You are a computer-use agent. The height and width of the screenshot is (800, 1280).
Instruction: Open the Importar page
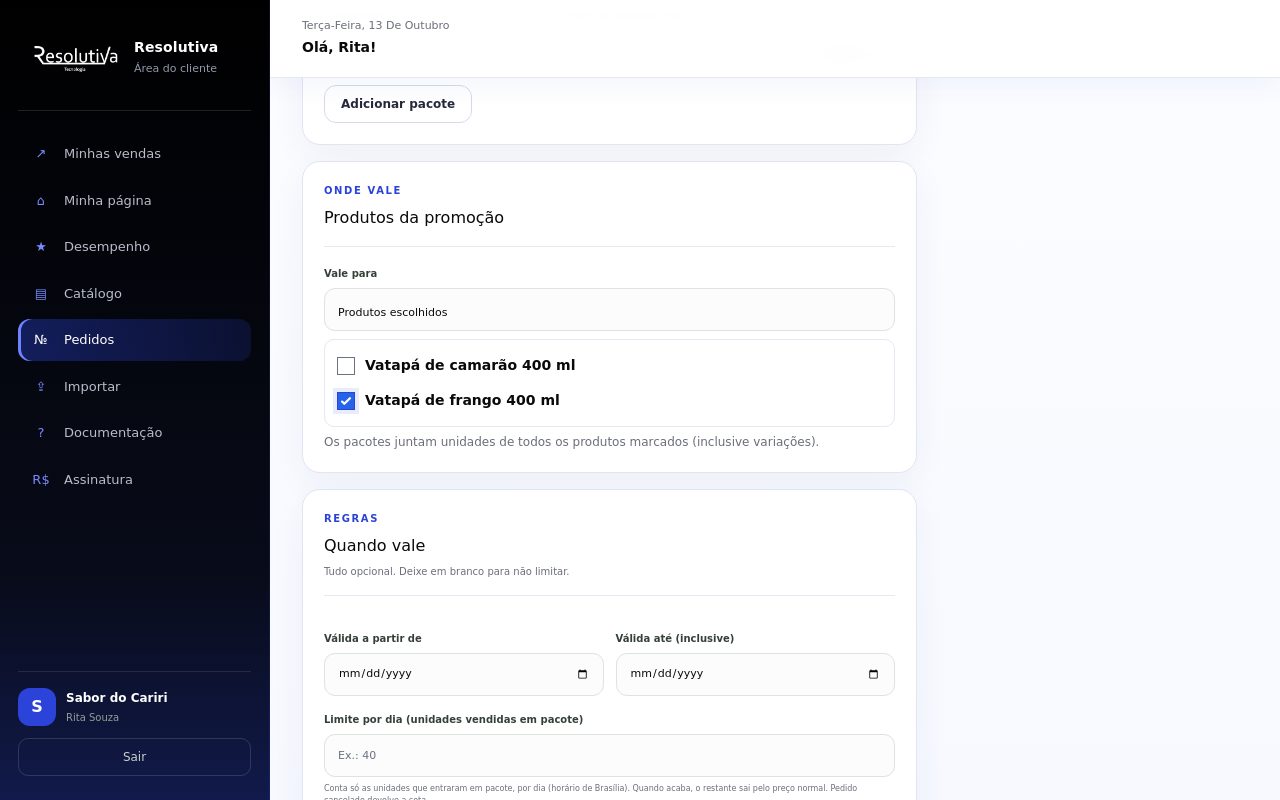click(134, 387)
